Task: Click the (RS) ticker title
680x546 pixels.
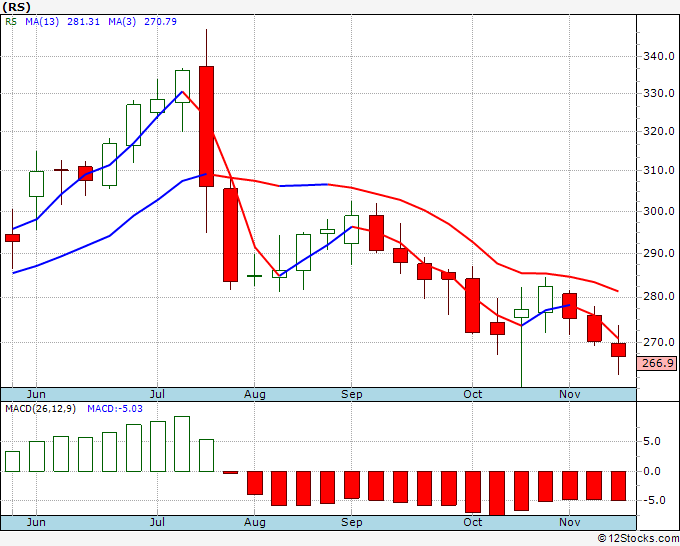Action: 16,7
